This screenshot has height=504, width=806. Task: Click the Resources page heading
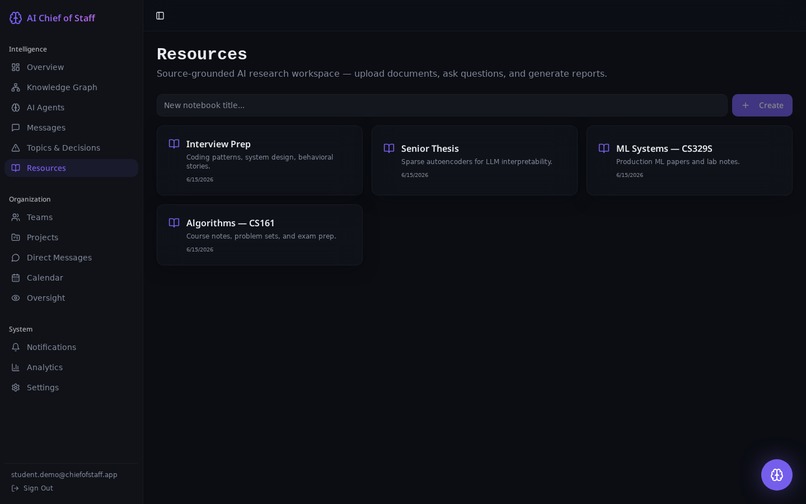click(202, 54)
